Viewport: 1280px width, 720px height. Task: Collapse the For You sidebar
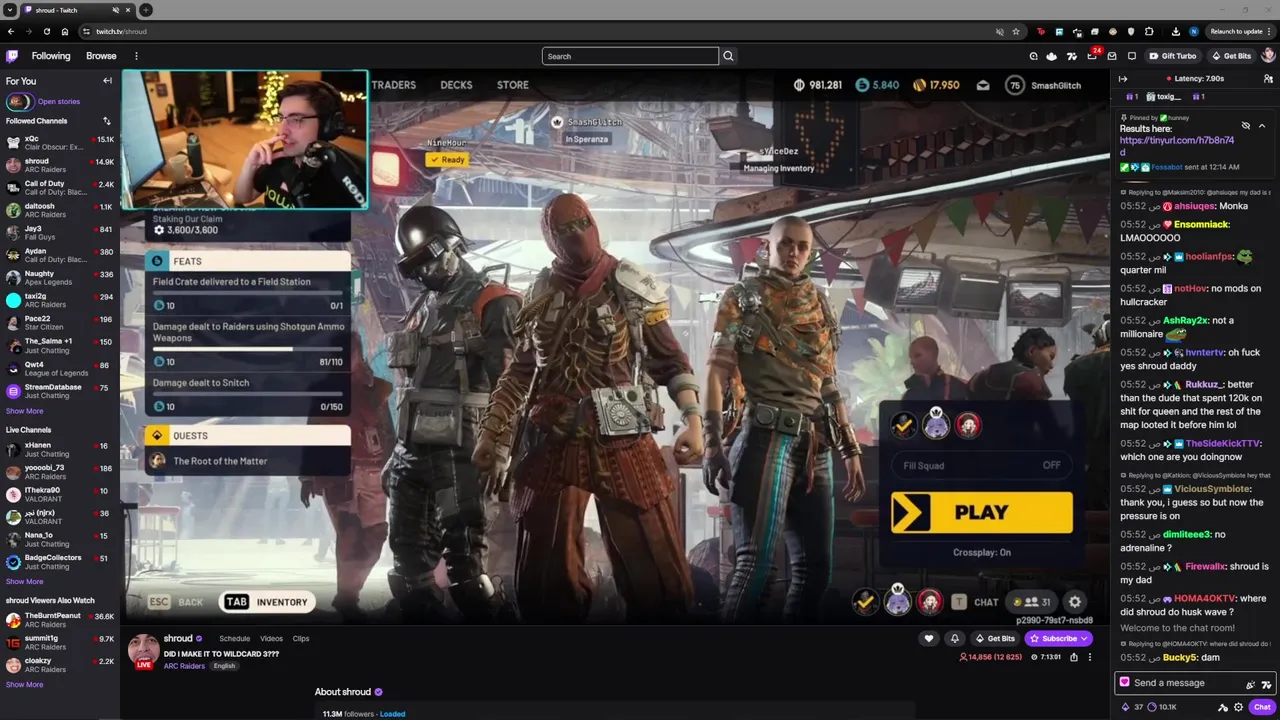107,81
